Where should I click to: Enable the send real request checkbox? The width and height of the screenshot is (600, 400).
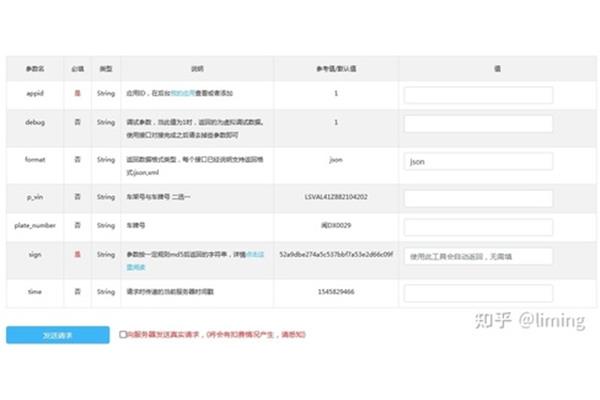123,335
